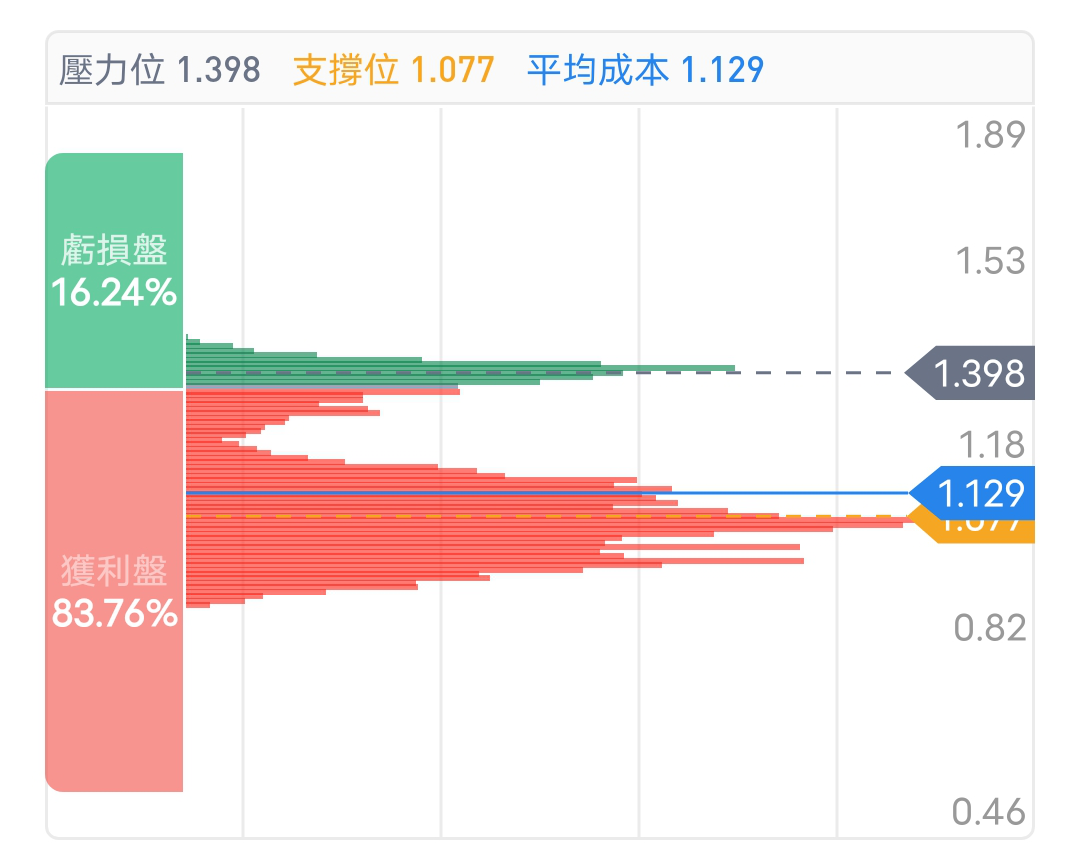Click the 16.24% loss percentage text
1080x861 pixels.
coord(114,293)
